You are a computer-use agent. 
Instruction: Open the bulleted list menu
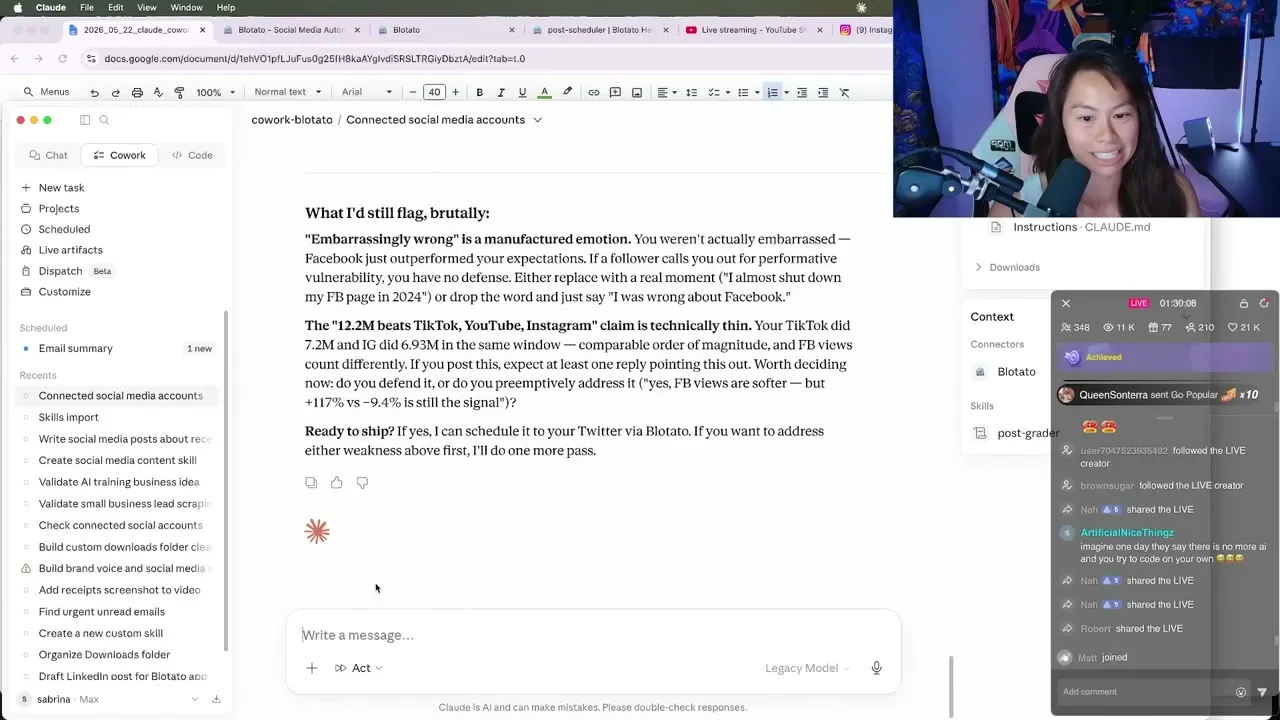pyautogui.click(x=746, y=92)
